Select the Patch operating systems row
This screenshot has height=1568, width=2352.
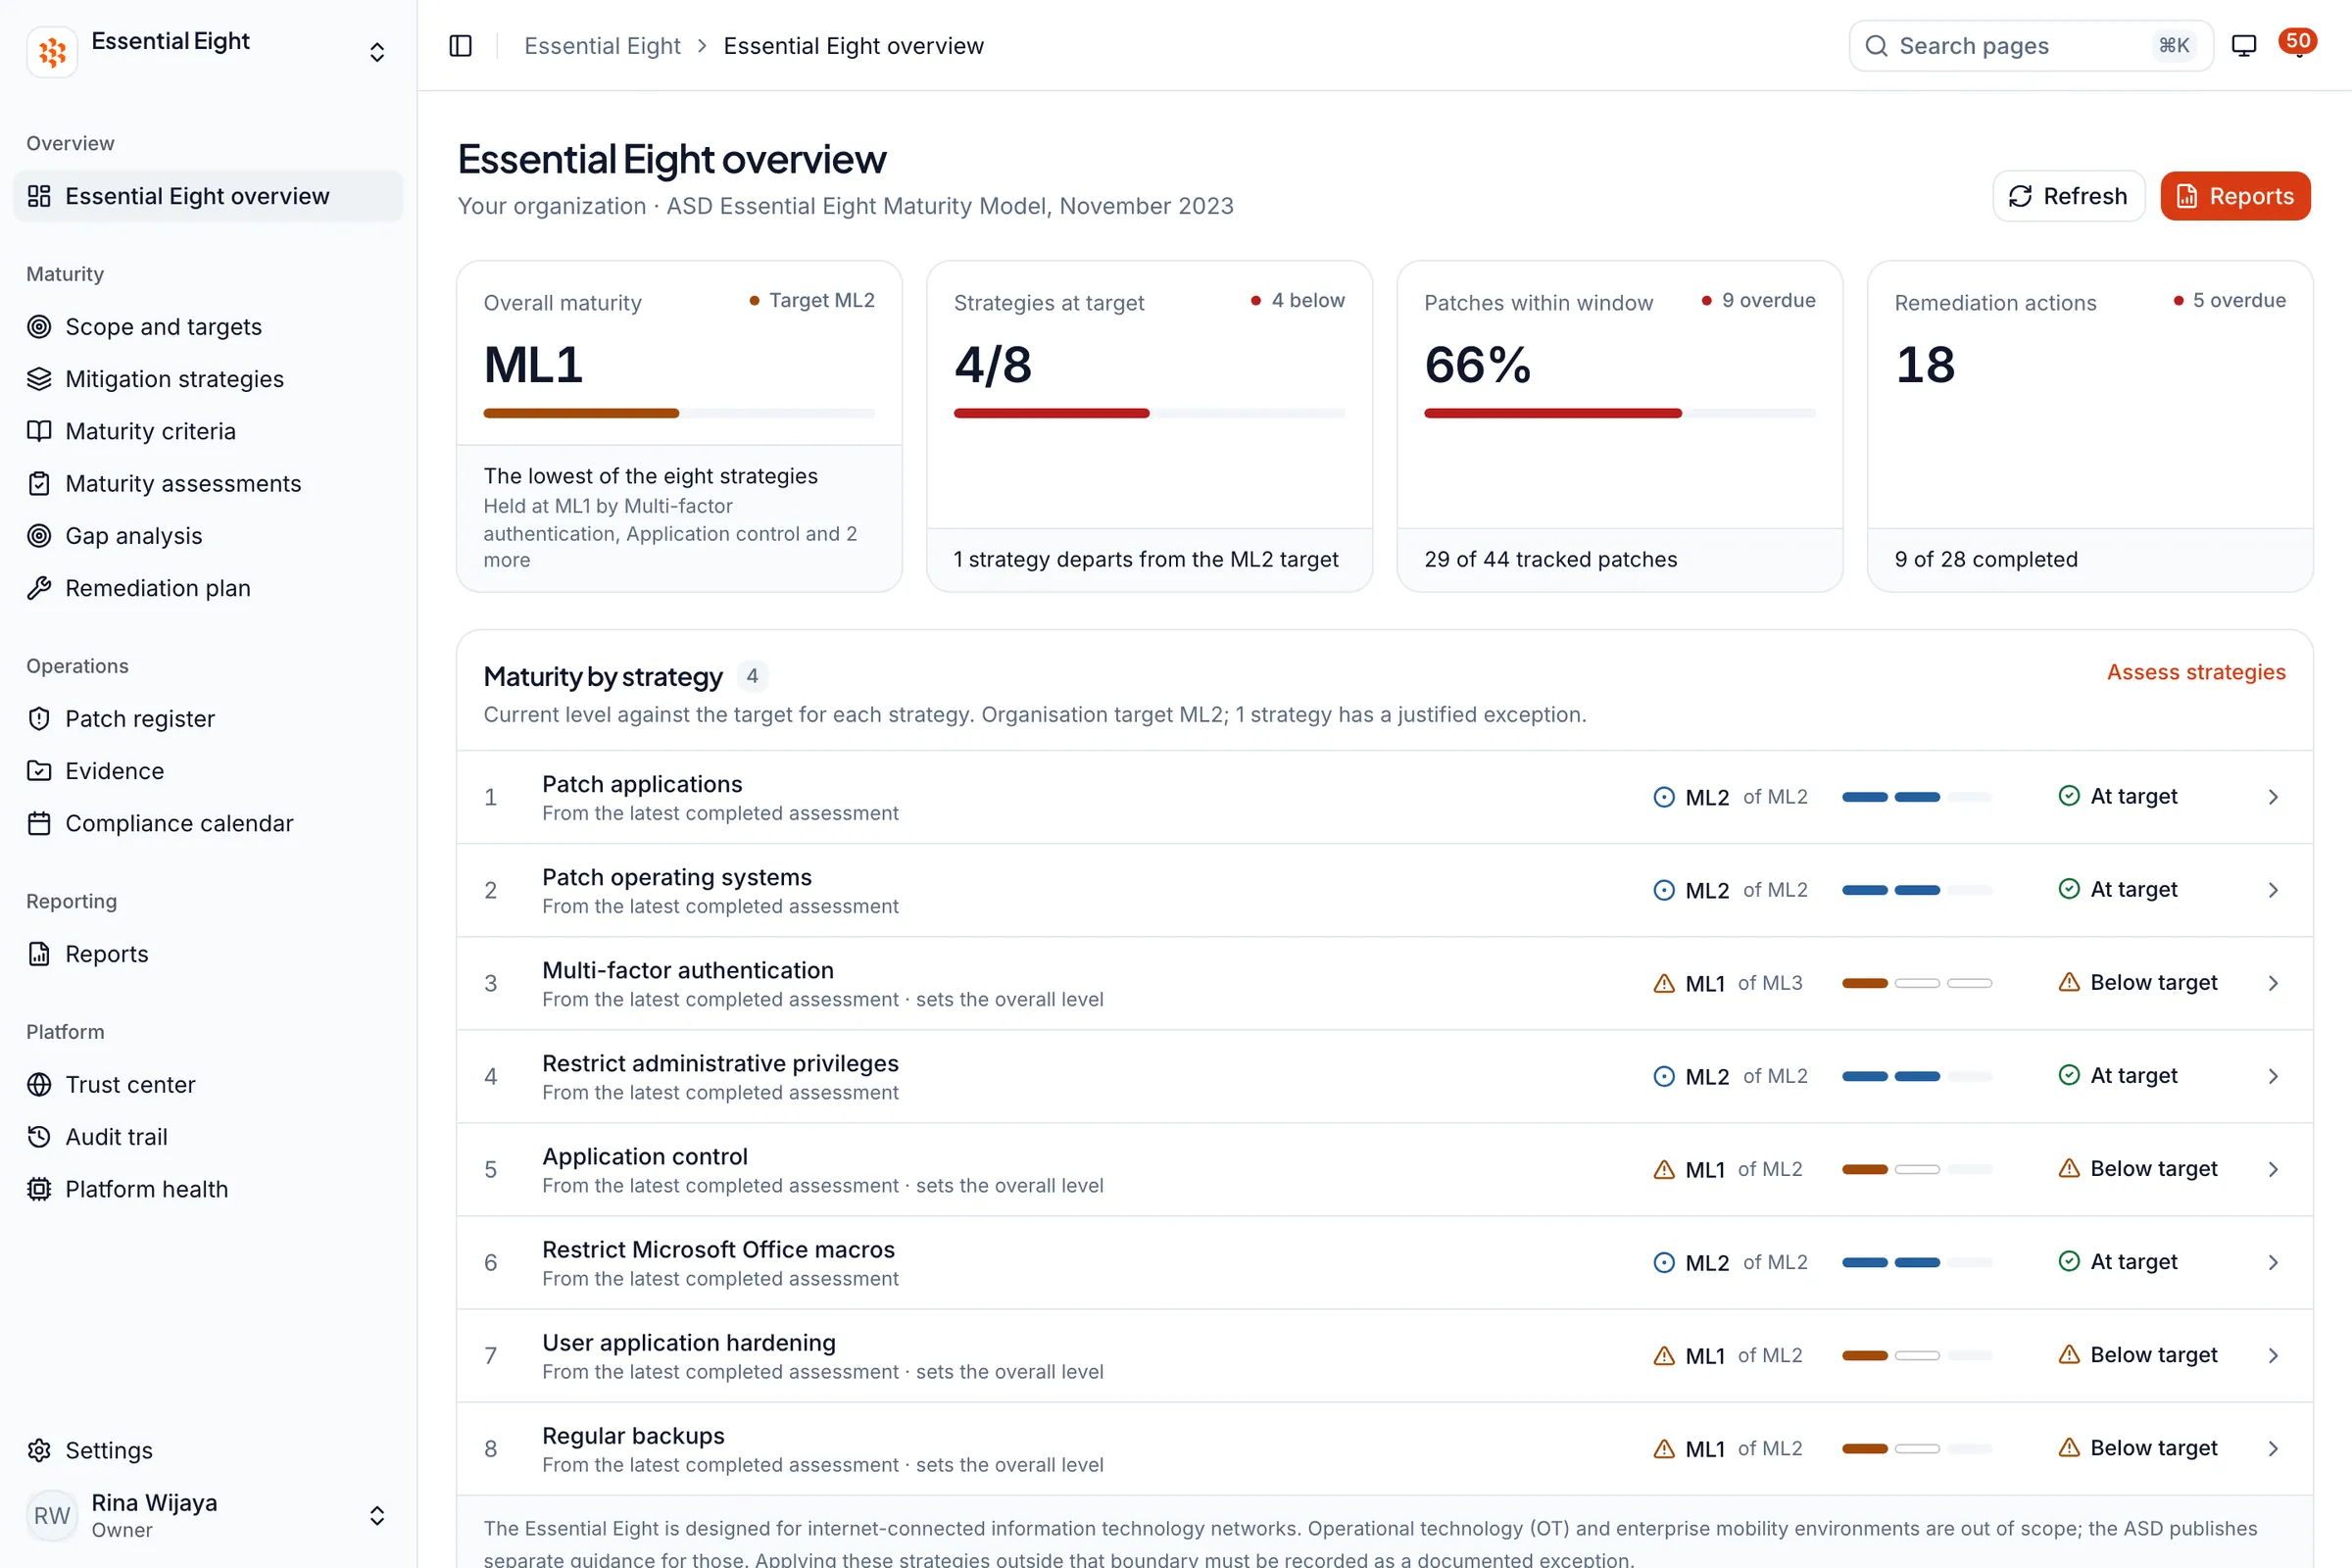tap(1384, 890)
